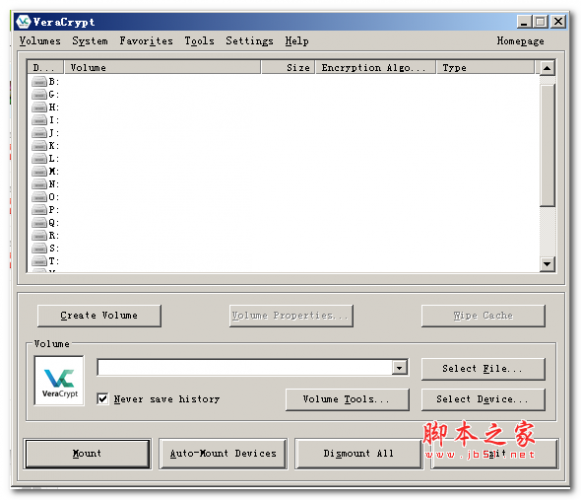Select drive B: icon in list
581x500 pixels.
point(39,81)
